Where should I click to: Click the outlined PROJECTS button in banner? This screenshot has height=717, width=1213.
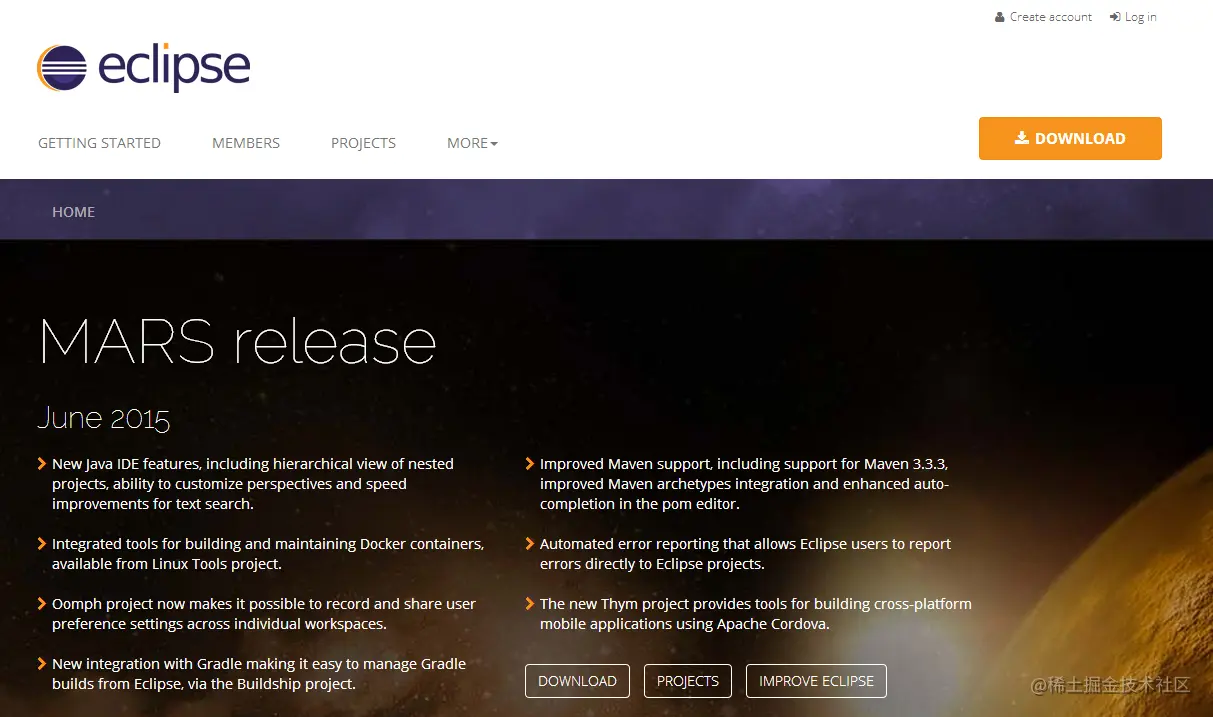coord(688,681)
